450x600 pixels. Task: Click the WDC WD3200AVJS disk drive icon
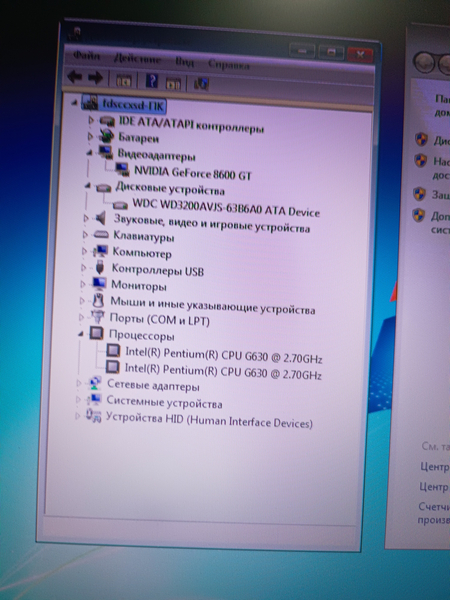tap(120, 205)
